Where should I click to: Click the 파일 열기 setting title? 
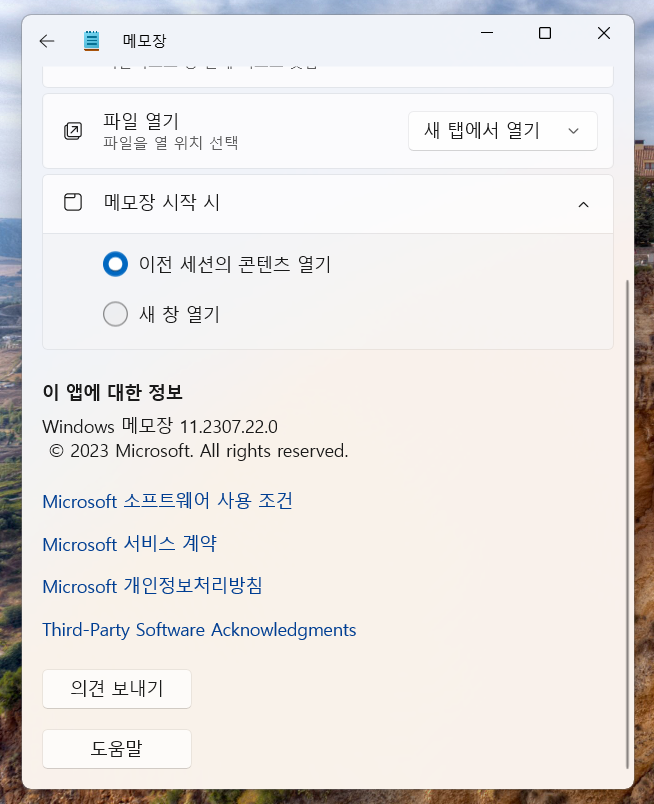pyautogui.click(x=141, y=121)
